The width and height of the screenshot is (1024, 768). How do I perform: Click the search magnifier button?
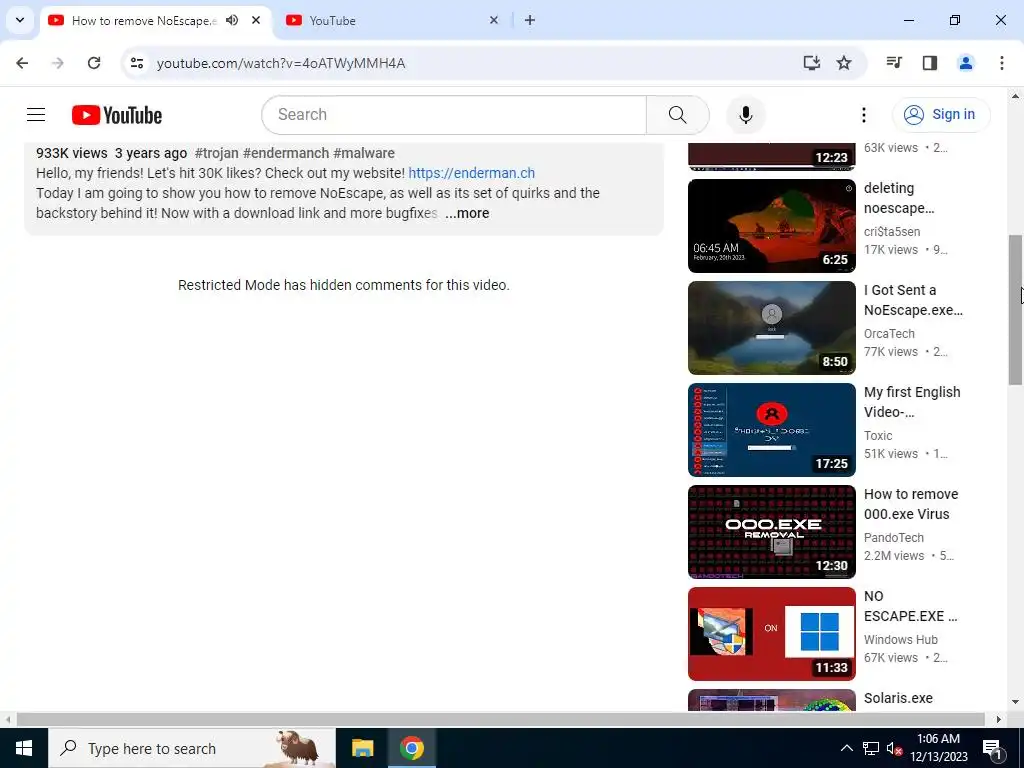677,115
